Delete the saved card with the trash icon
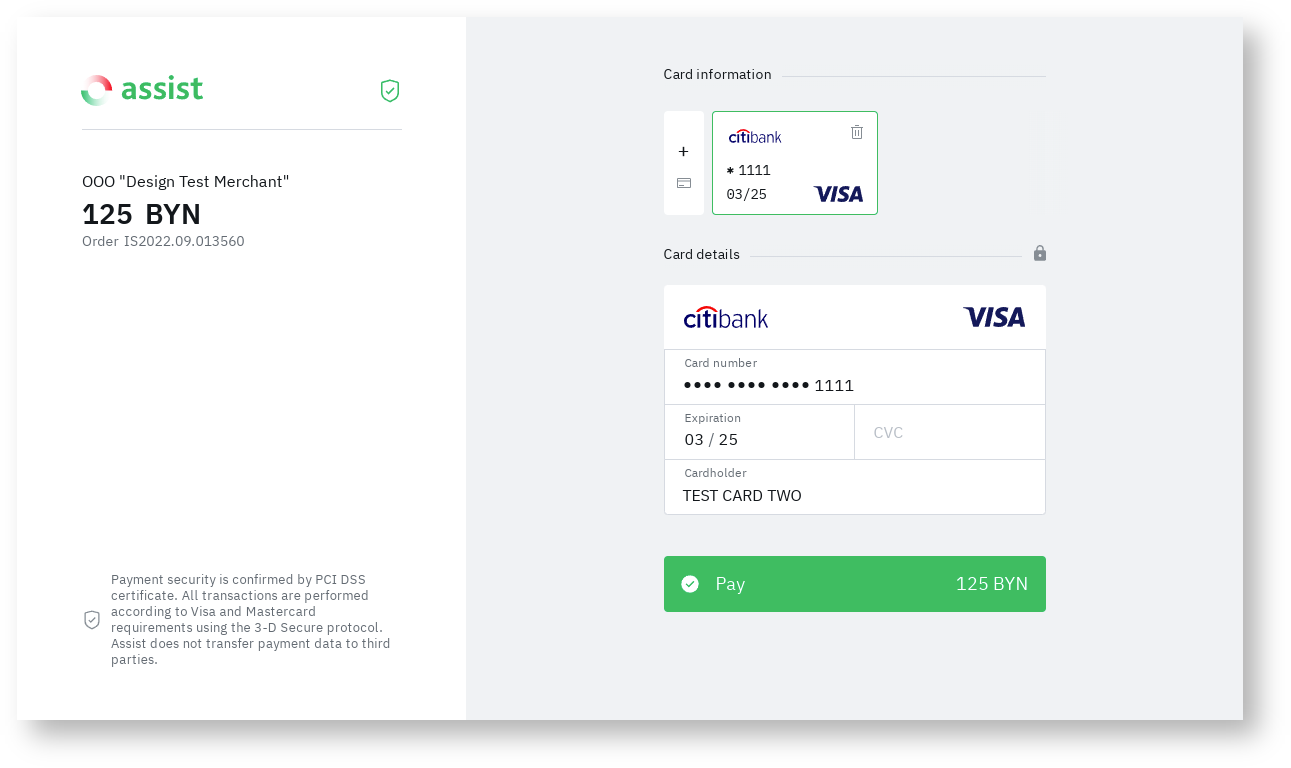The height and width of the screenshot is (768, 1291). (x=857, y=132)
